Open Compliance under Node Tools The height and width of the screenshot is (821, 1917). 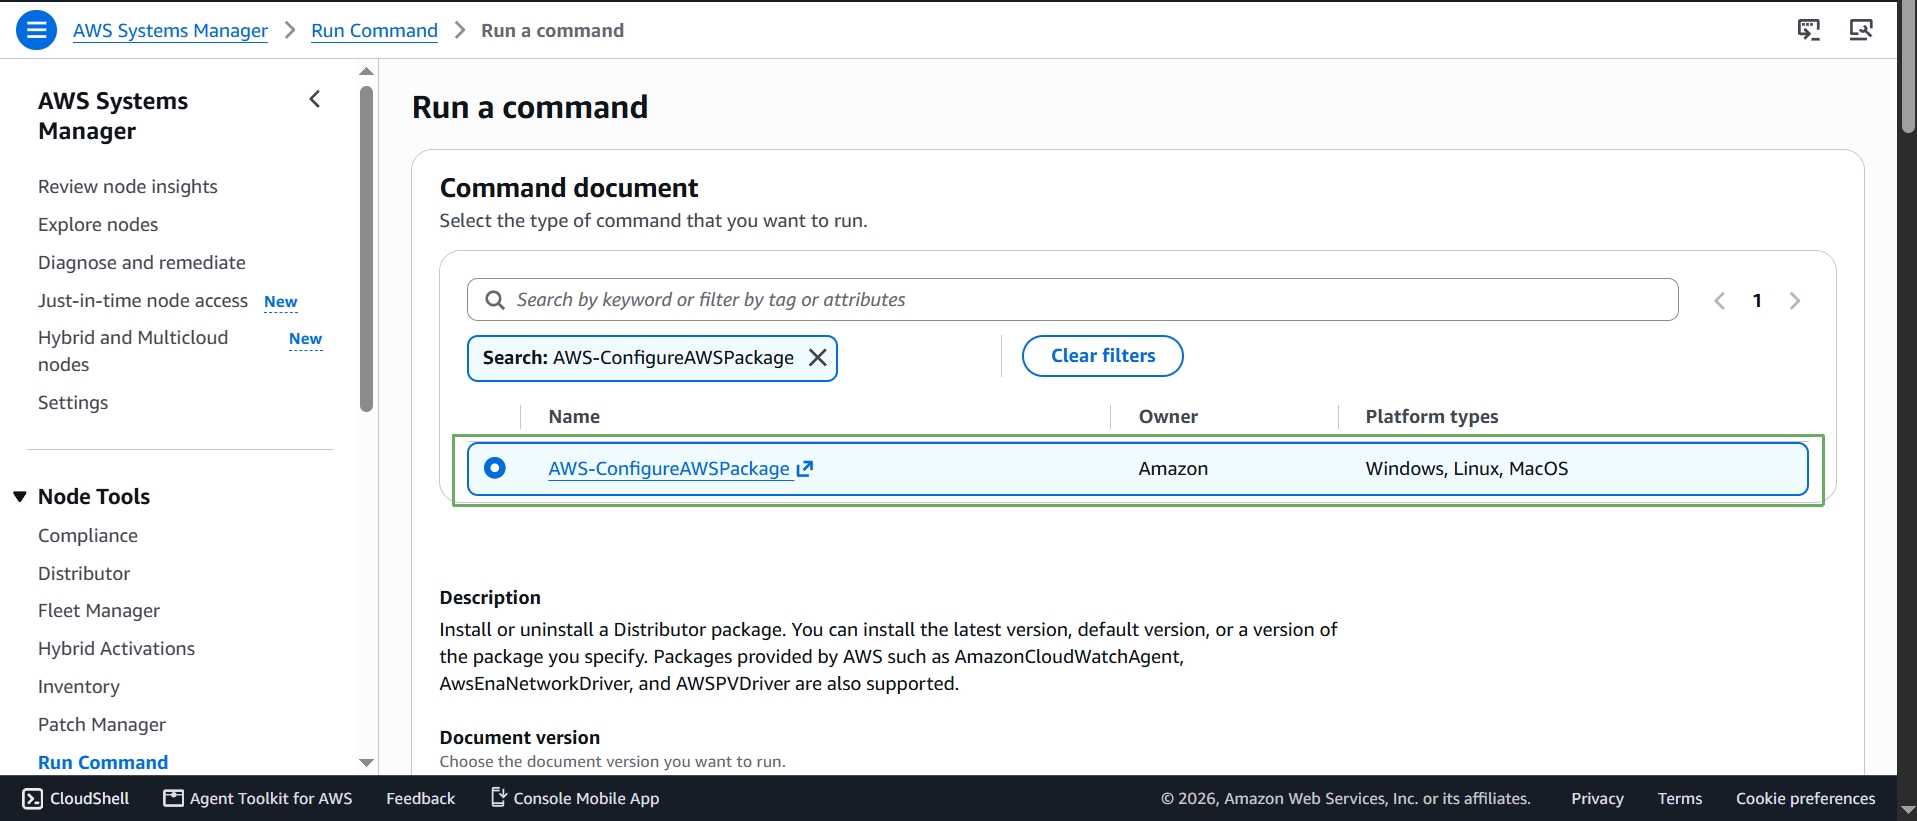(88, 536)
